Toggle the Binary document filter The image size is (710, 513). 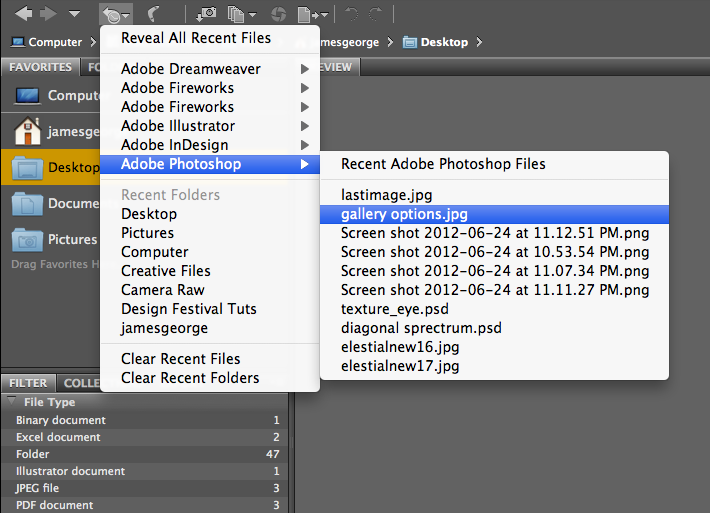[60, 420]
